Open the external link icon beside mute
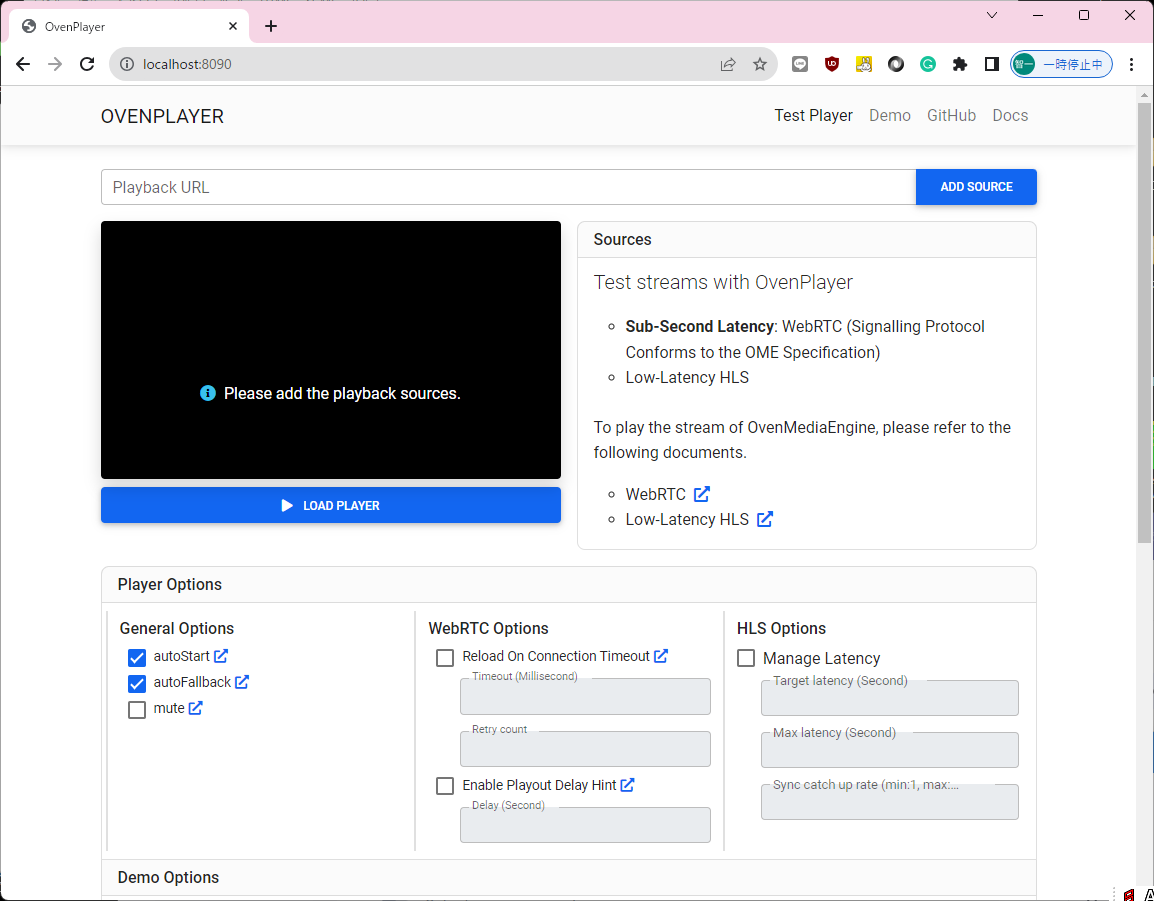 point(196,708)
